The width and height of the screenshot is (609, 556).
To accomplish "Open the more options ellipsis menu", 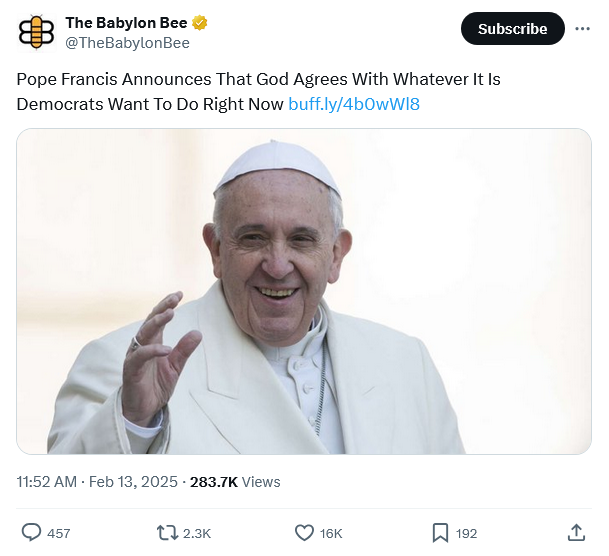I will pos(582,29).
